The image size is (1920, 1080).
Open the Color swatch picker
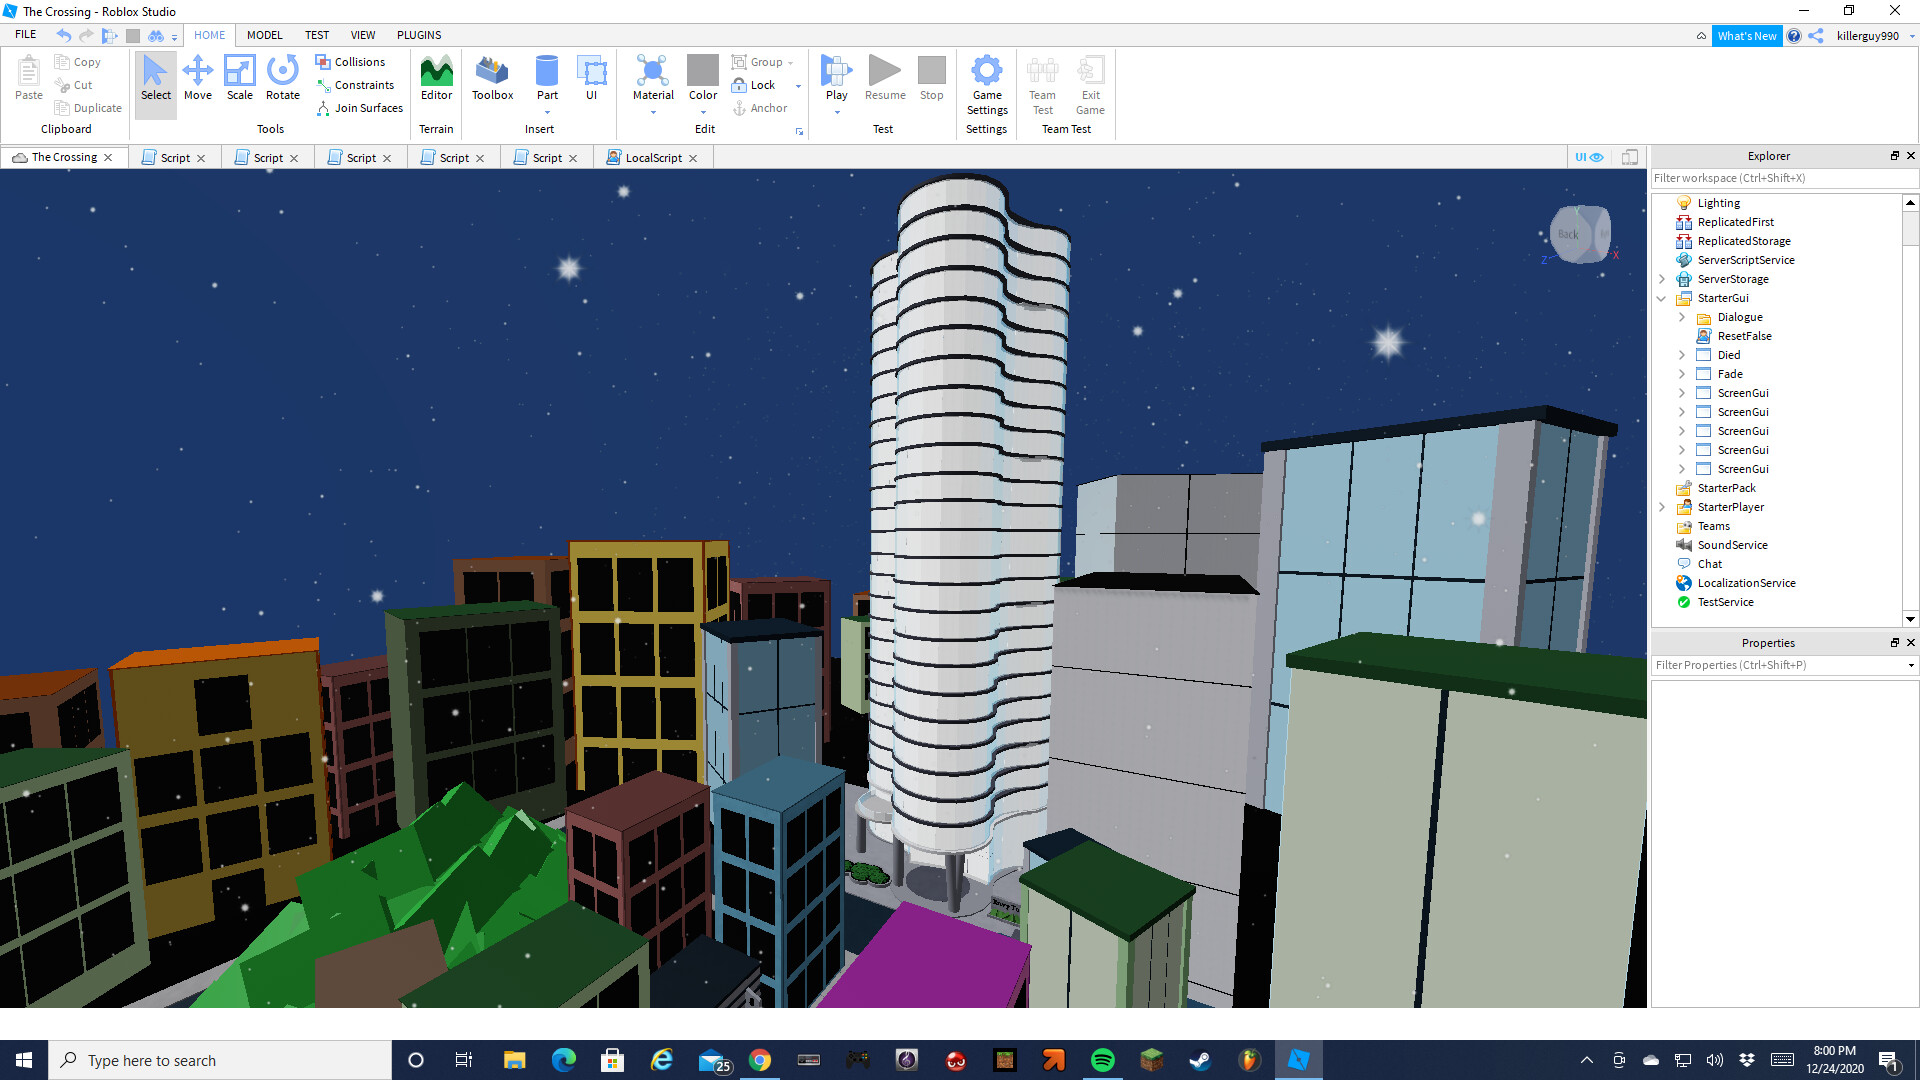tap(703, 72)
